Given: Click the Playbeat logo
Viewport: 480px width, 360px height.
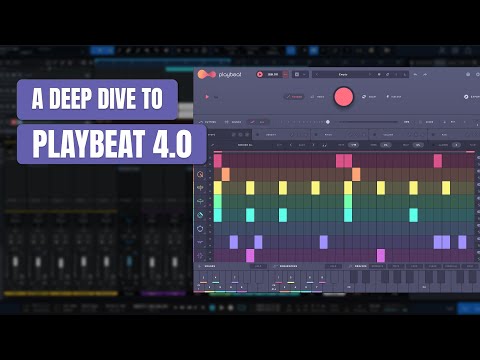Looking at the screenshot, I should tap(219, 74).
